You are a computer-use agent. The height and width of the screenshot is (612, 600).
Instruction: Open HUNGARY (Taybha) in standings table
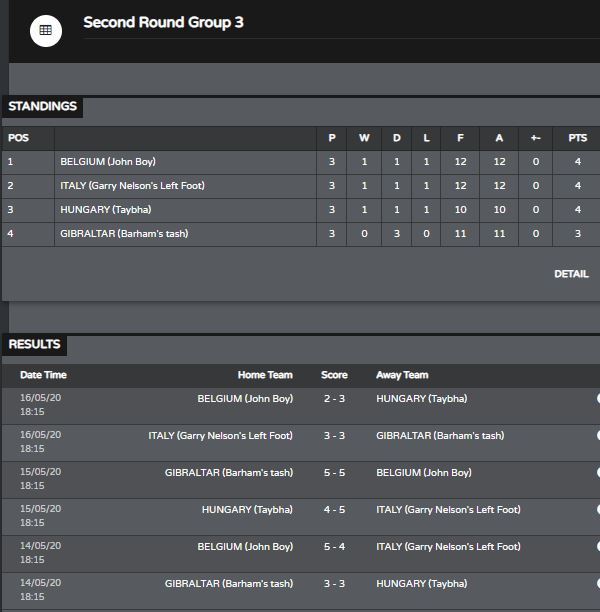pyautogui.click(x=105, y=210)
